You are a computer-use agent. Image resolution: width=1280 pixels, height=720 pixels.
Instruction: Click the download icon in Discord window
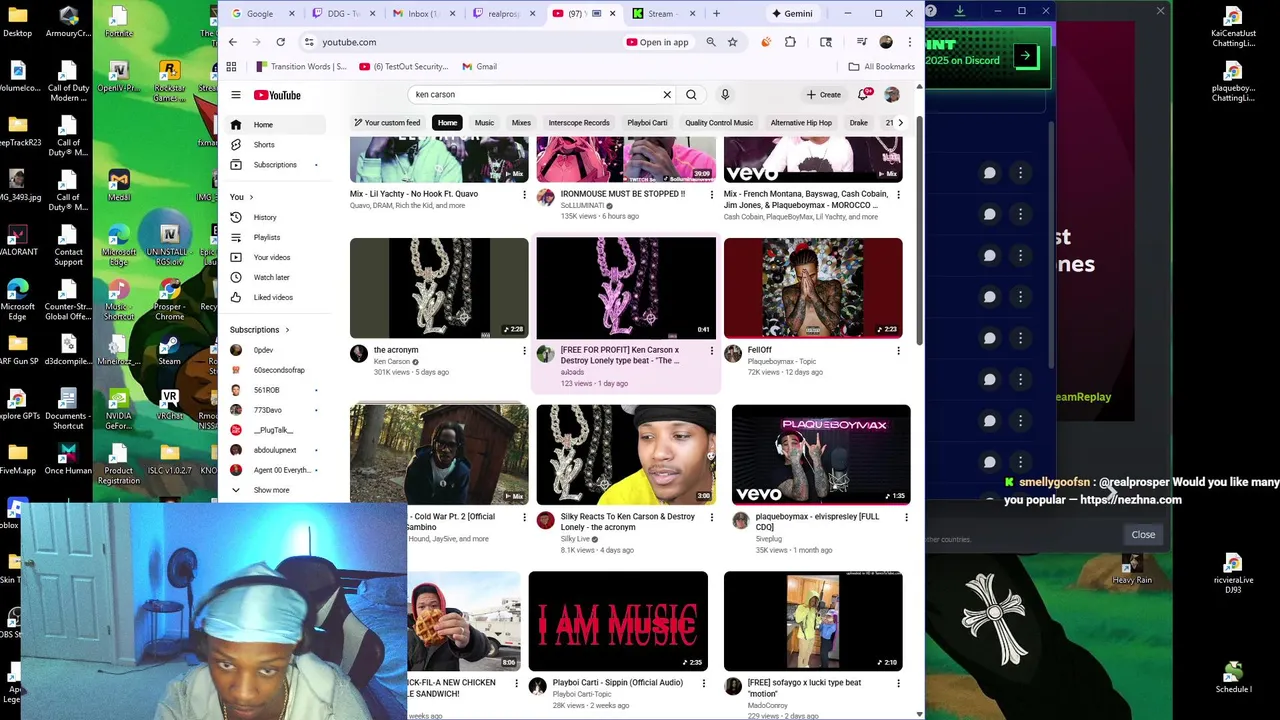tap(960, 11)
